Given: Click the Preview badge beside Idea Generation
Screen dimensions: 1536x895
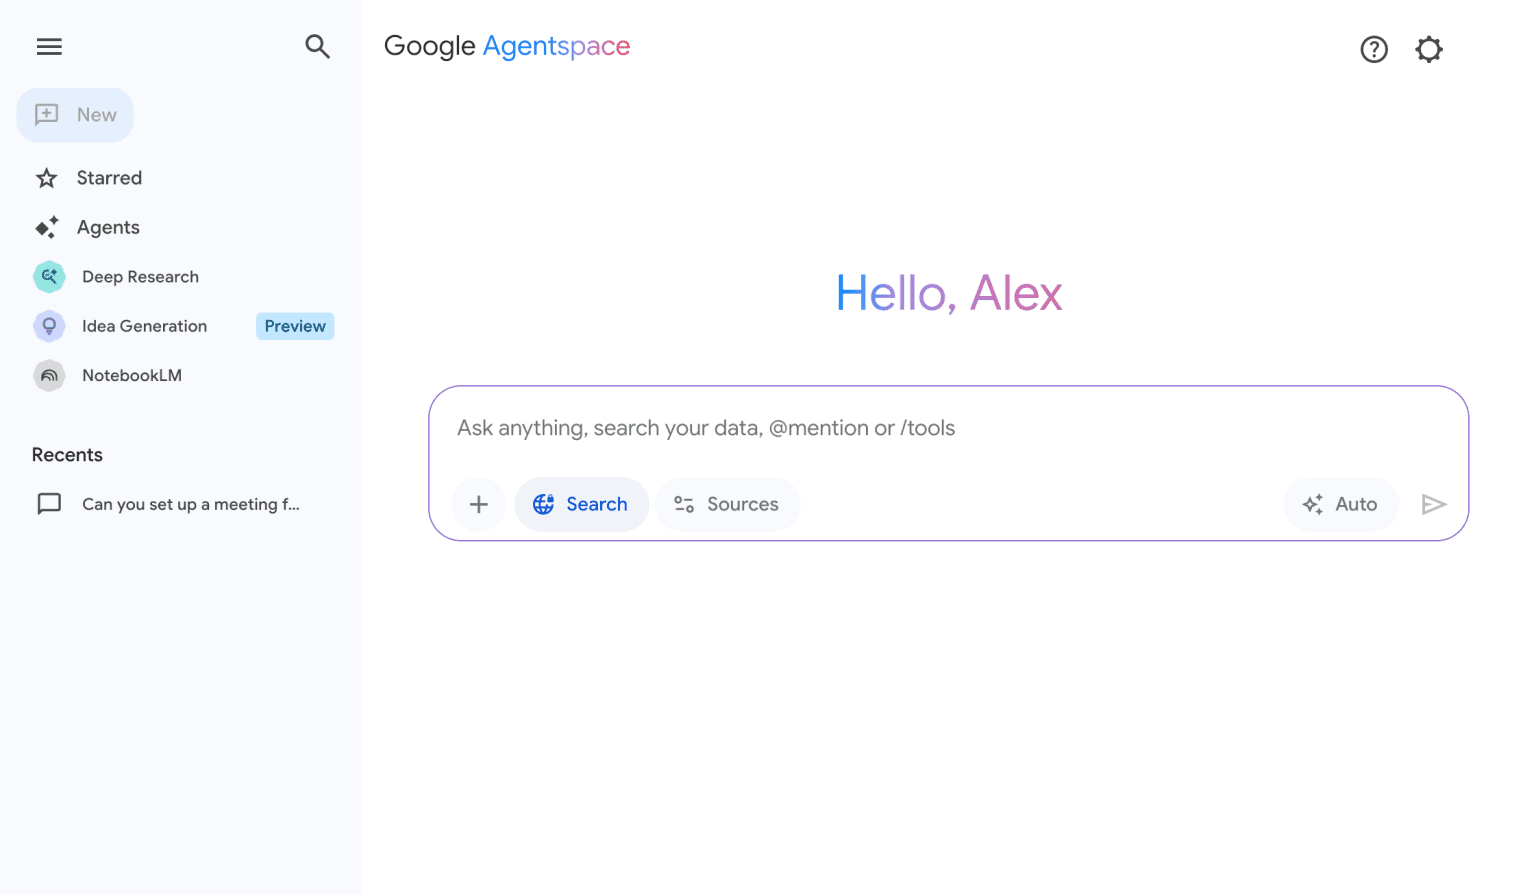Looking at the screenshot, I should click(x=295, y=326).
